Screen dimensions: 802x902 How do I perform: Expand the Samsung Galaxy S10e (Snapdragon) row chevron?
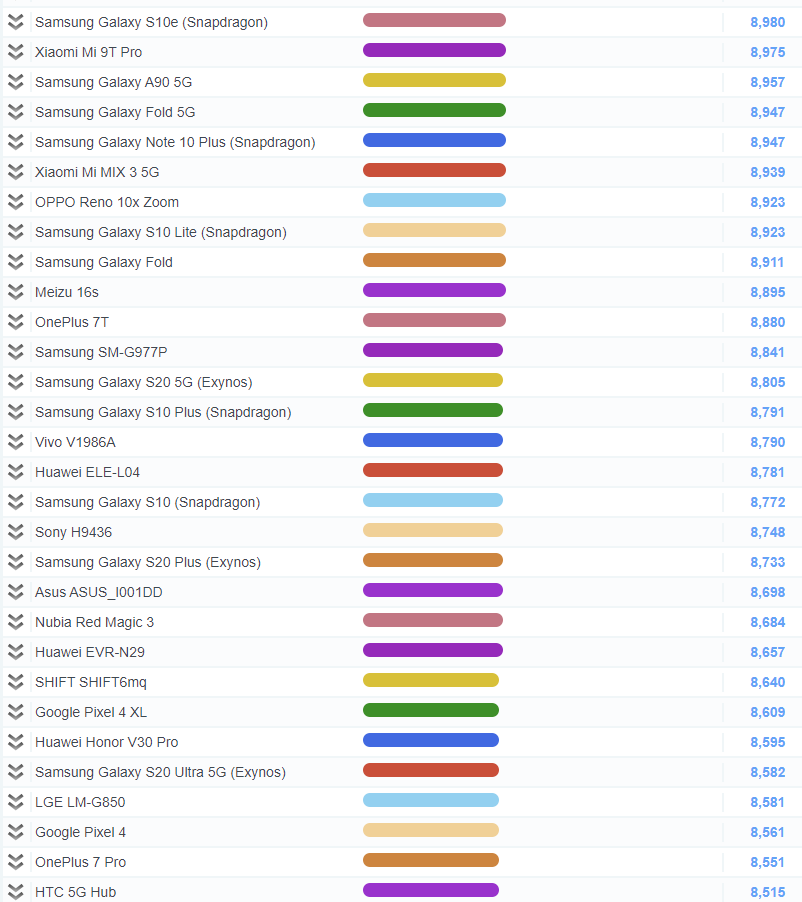pyautogui.click(x=16, y=22)
